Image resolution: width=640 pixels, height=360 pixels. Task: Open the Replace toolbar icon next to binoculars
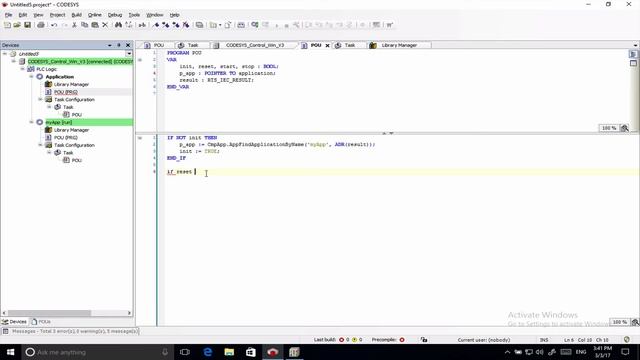[x=129, y=25]
